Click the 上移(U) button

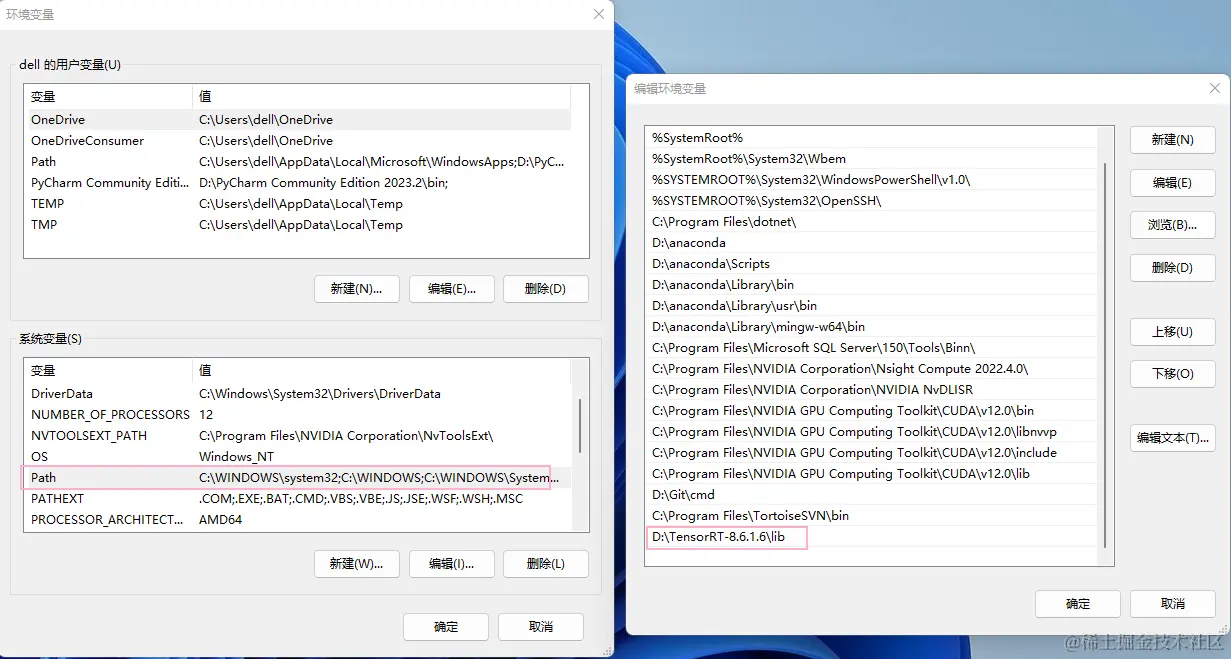tap(1172, 332)
